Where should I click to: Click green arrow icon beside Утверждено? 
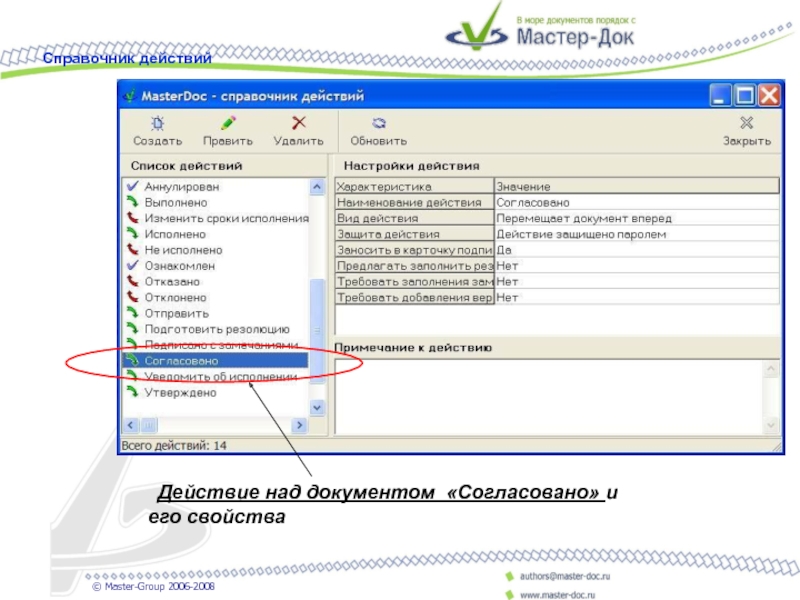133,391
